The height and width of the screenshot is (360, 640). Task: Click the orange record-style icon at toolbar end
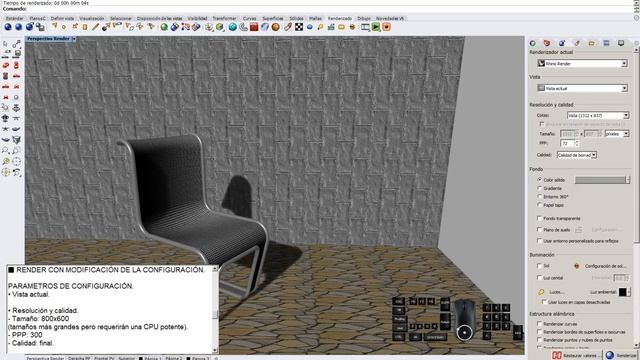click(x=387, y=27)
